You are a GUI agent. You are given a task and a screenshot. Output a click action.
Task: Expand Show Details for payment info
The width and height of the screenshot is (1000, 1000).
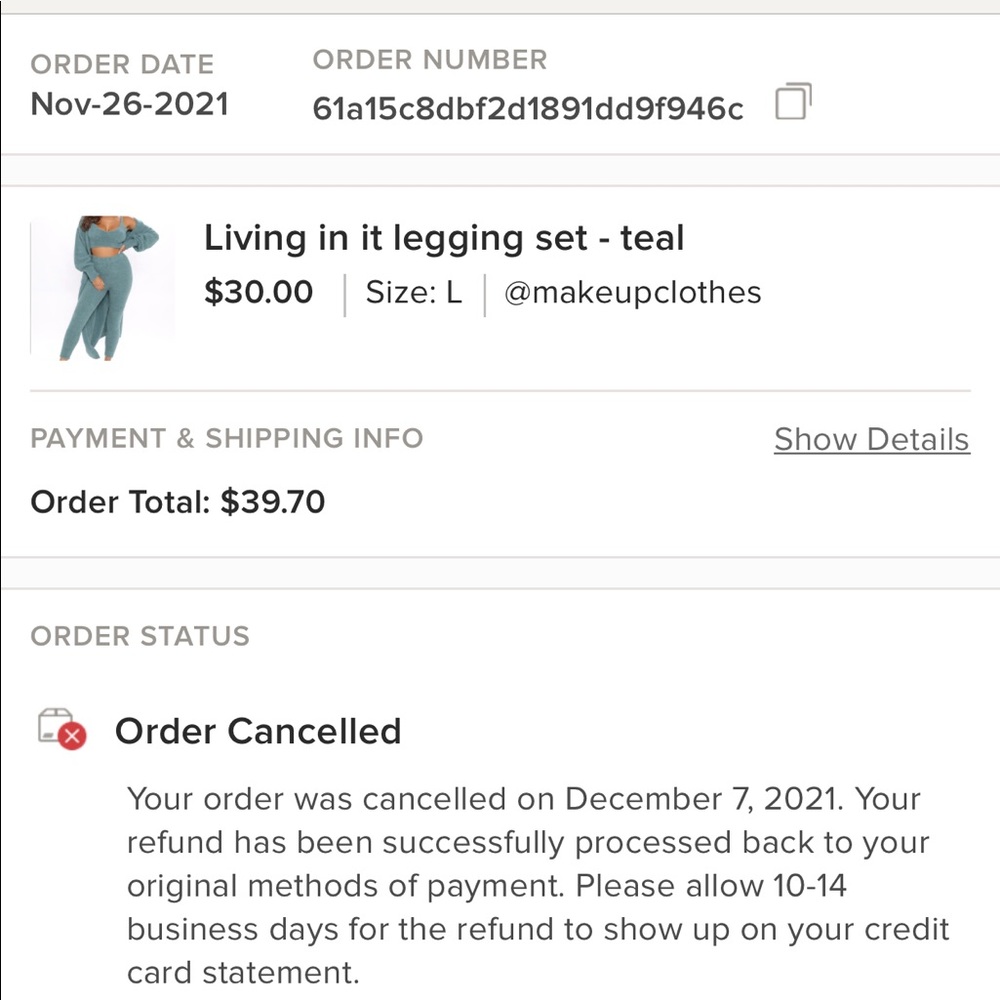click(871, 439)
